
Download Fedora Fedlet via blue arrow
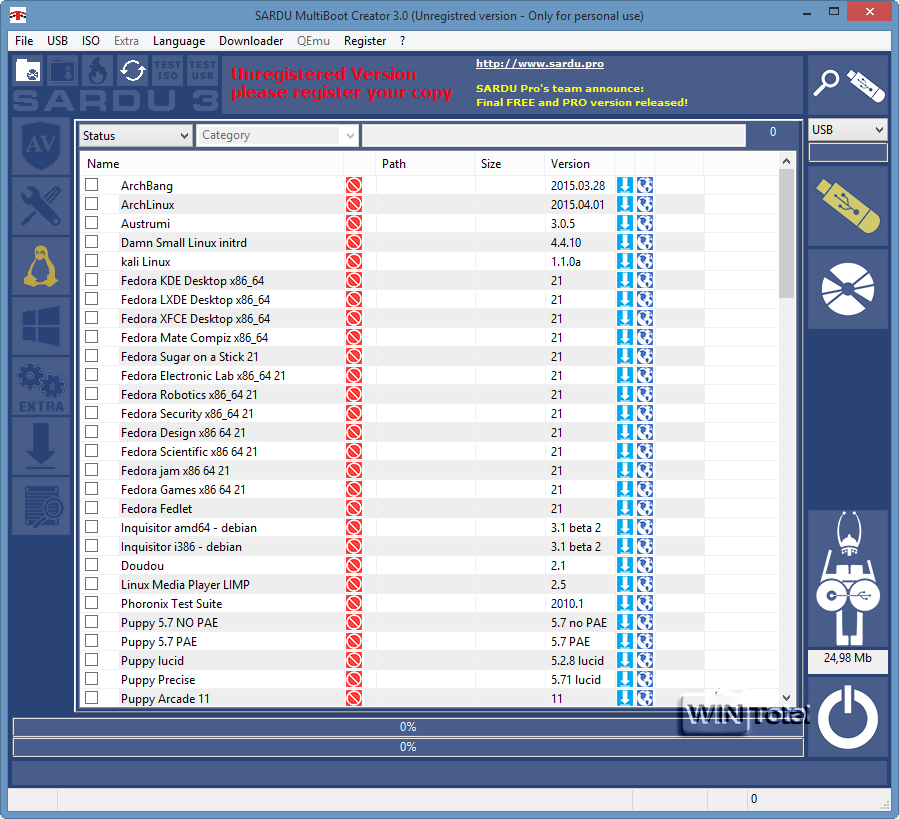(624, 508)
